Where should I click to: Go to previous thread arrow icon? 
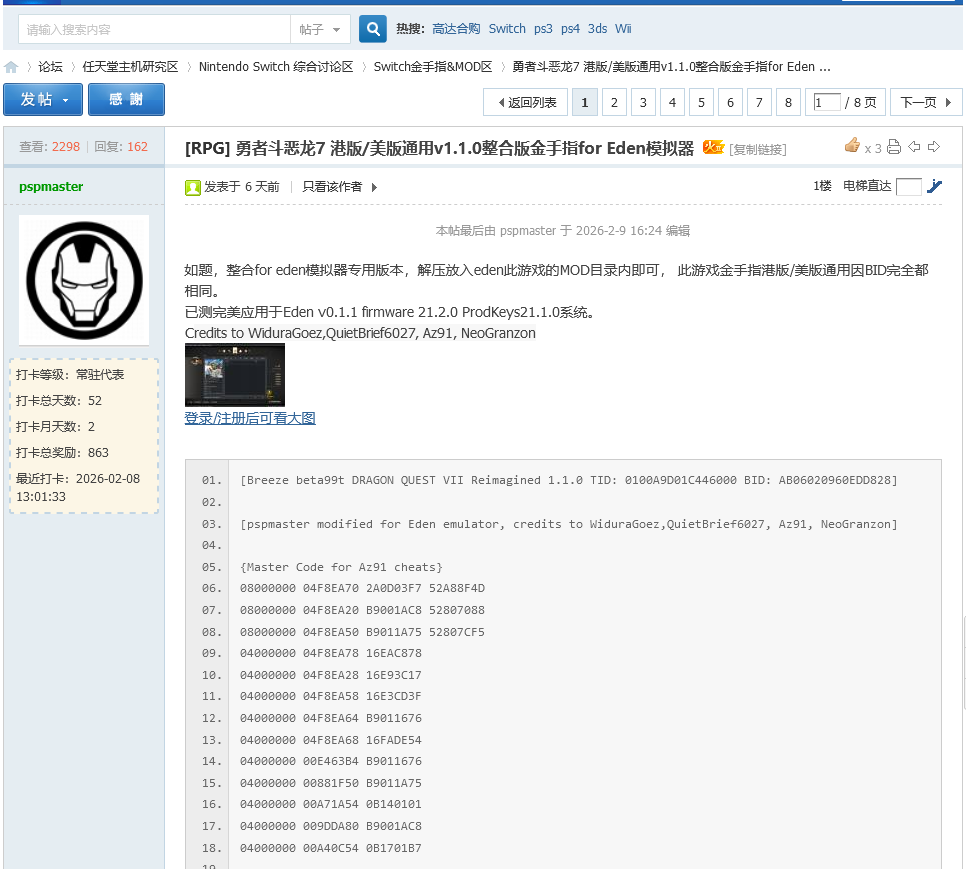pos(914,147)
